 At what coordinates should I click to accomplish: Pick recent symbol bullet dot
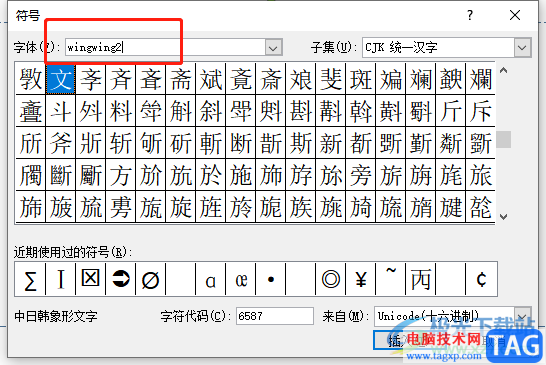(x=271, y=279)
